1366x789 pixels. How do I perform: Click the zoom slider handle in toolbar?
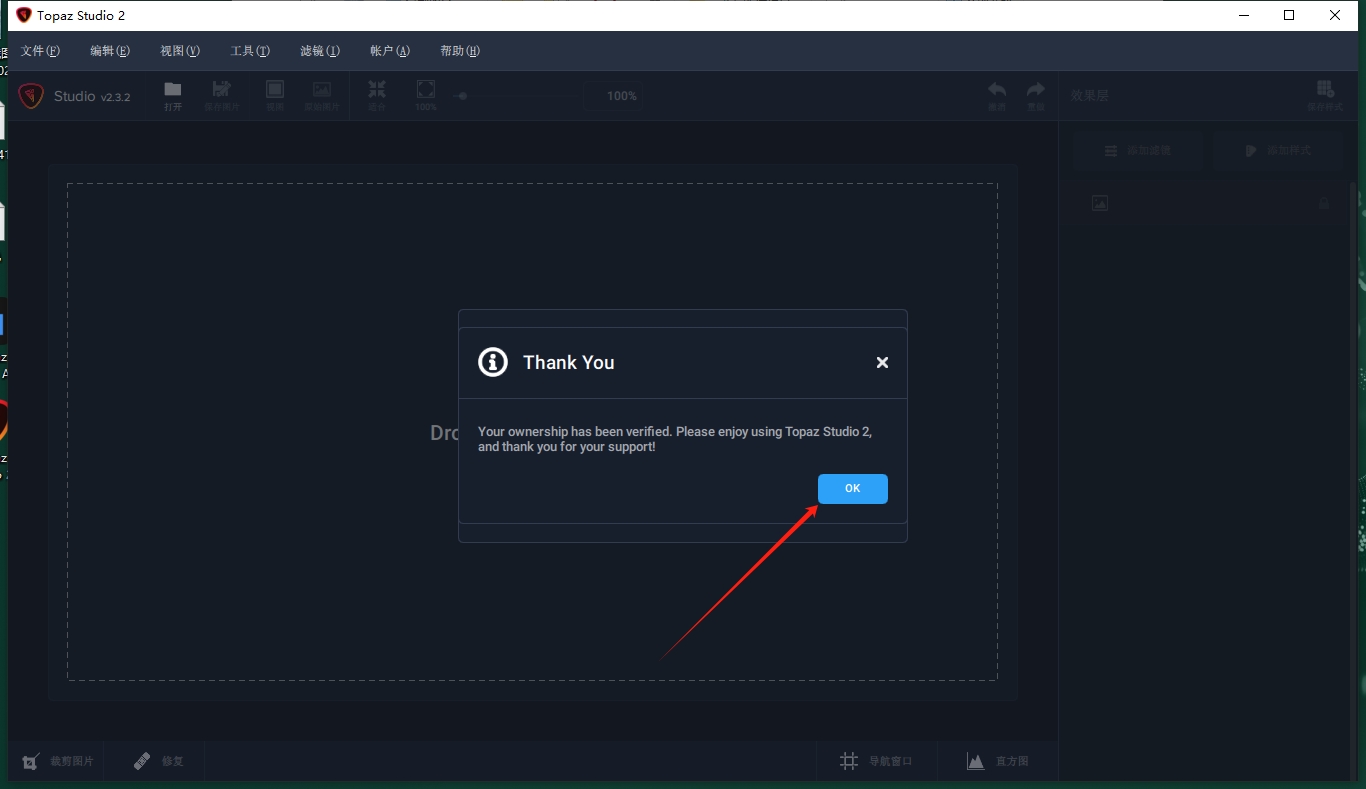(x=462, y=96)
